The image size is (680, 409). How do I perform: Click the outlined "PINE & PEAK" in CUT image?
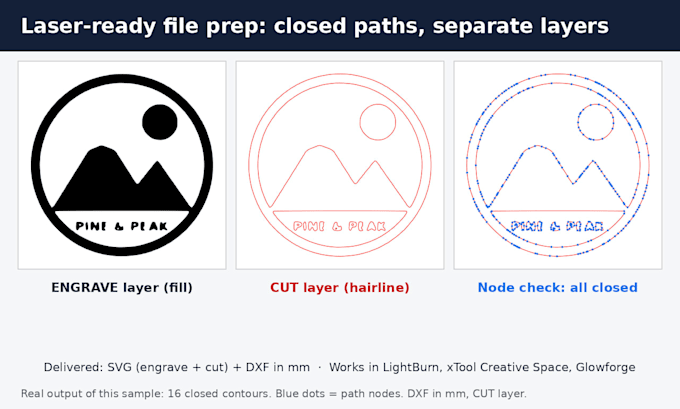340,226
